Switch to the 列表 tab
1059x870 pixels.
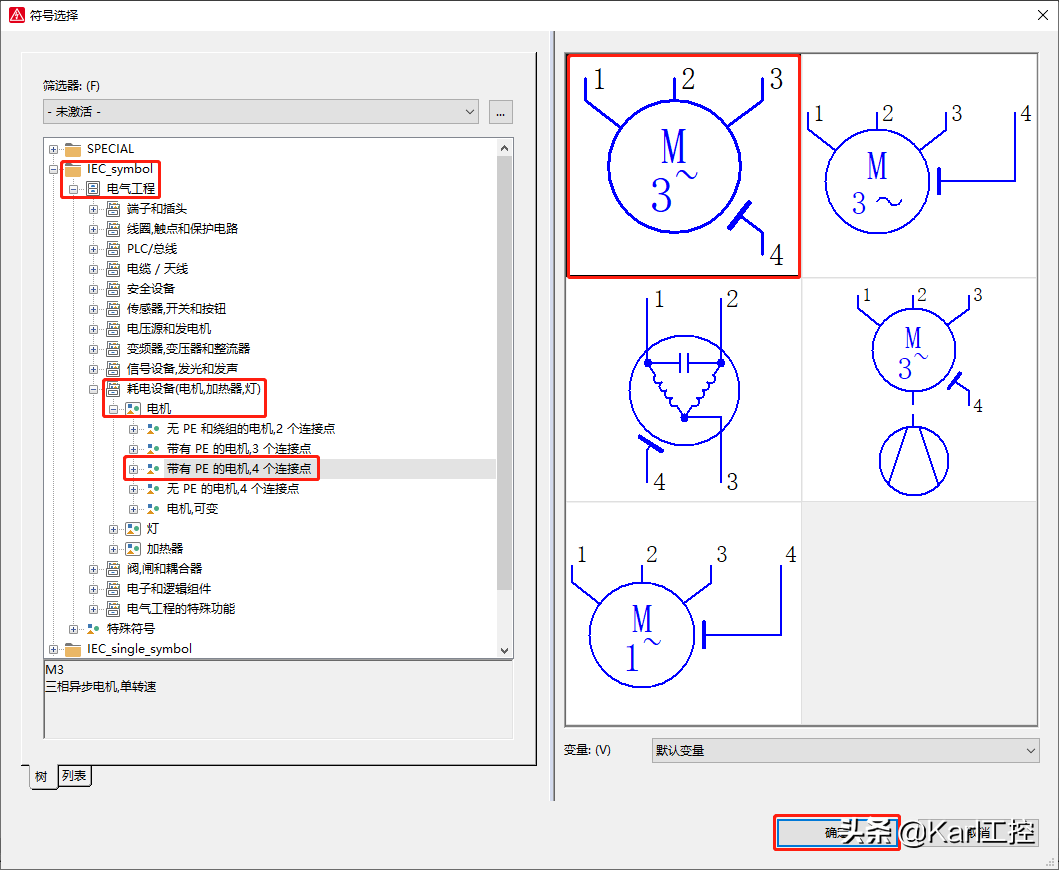[75, 776]
